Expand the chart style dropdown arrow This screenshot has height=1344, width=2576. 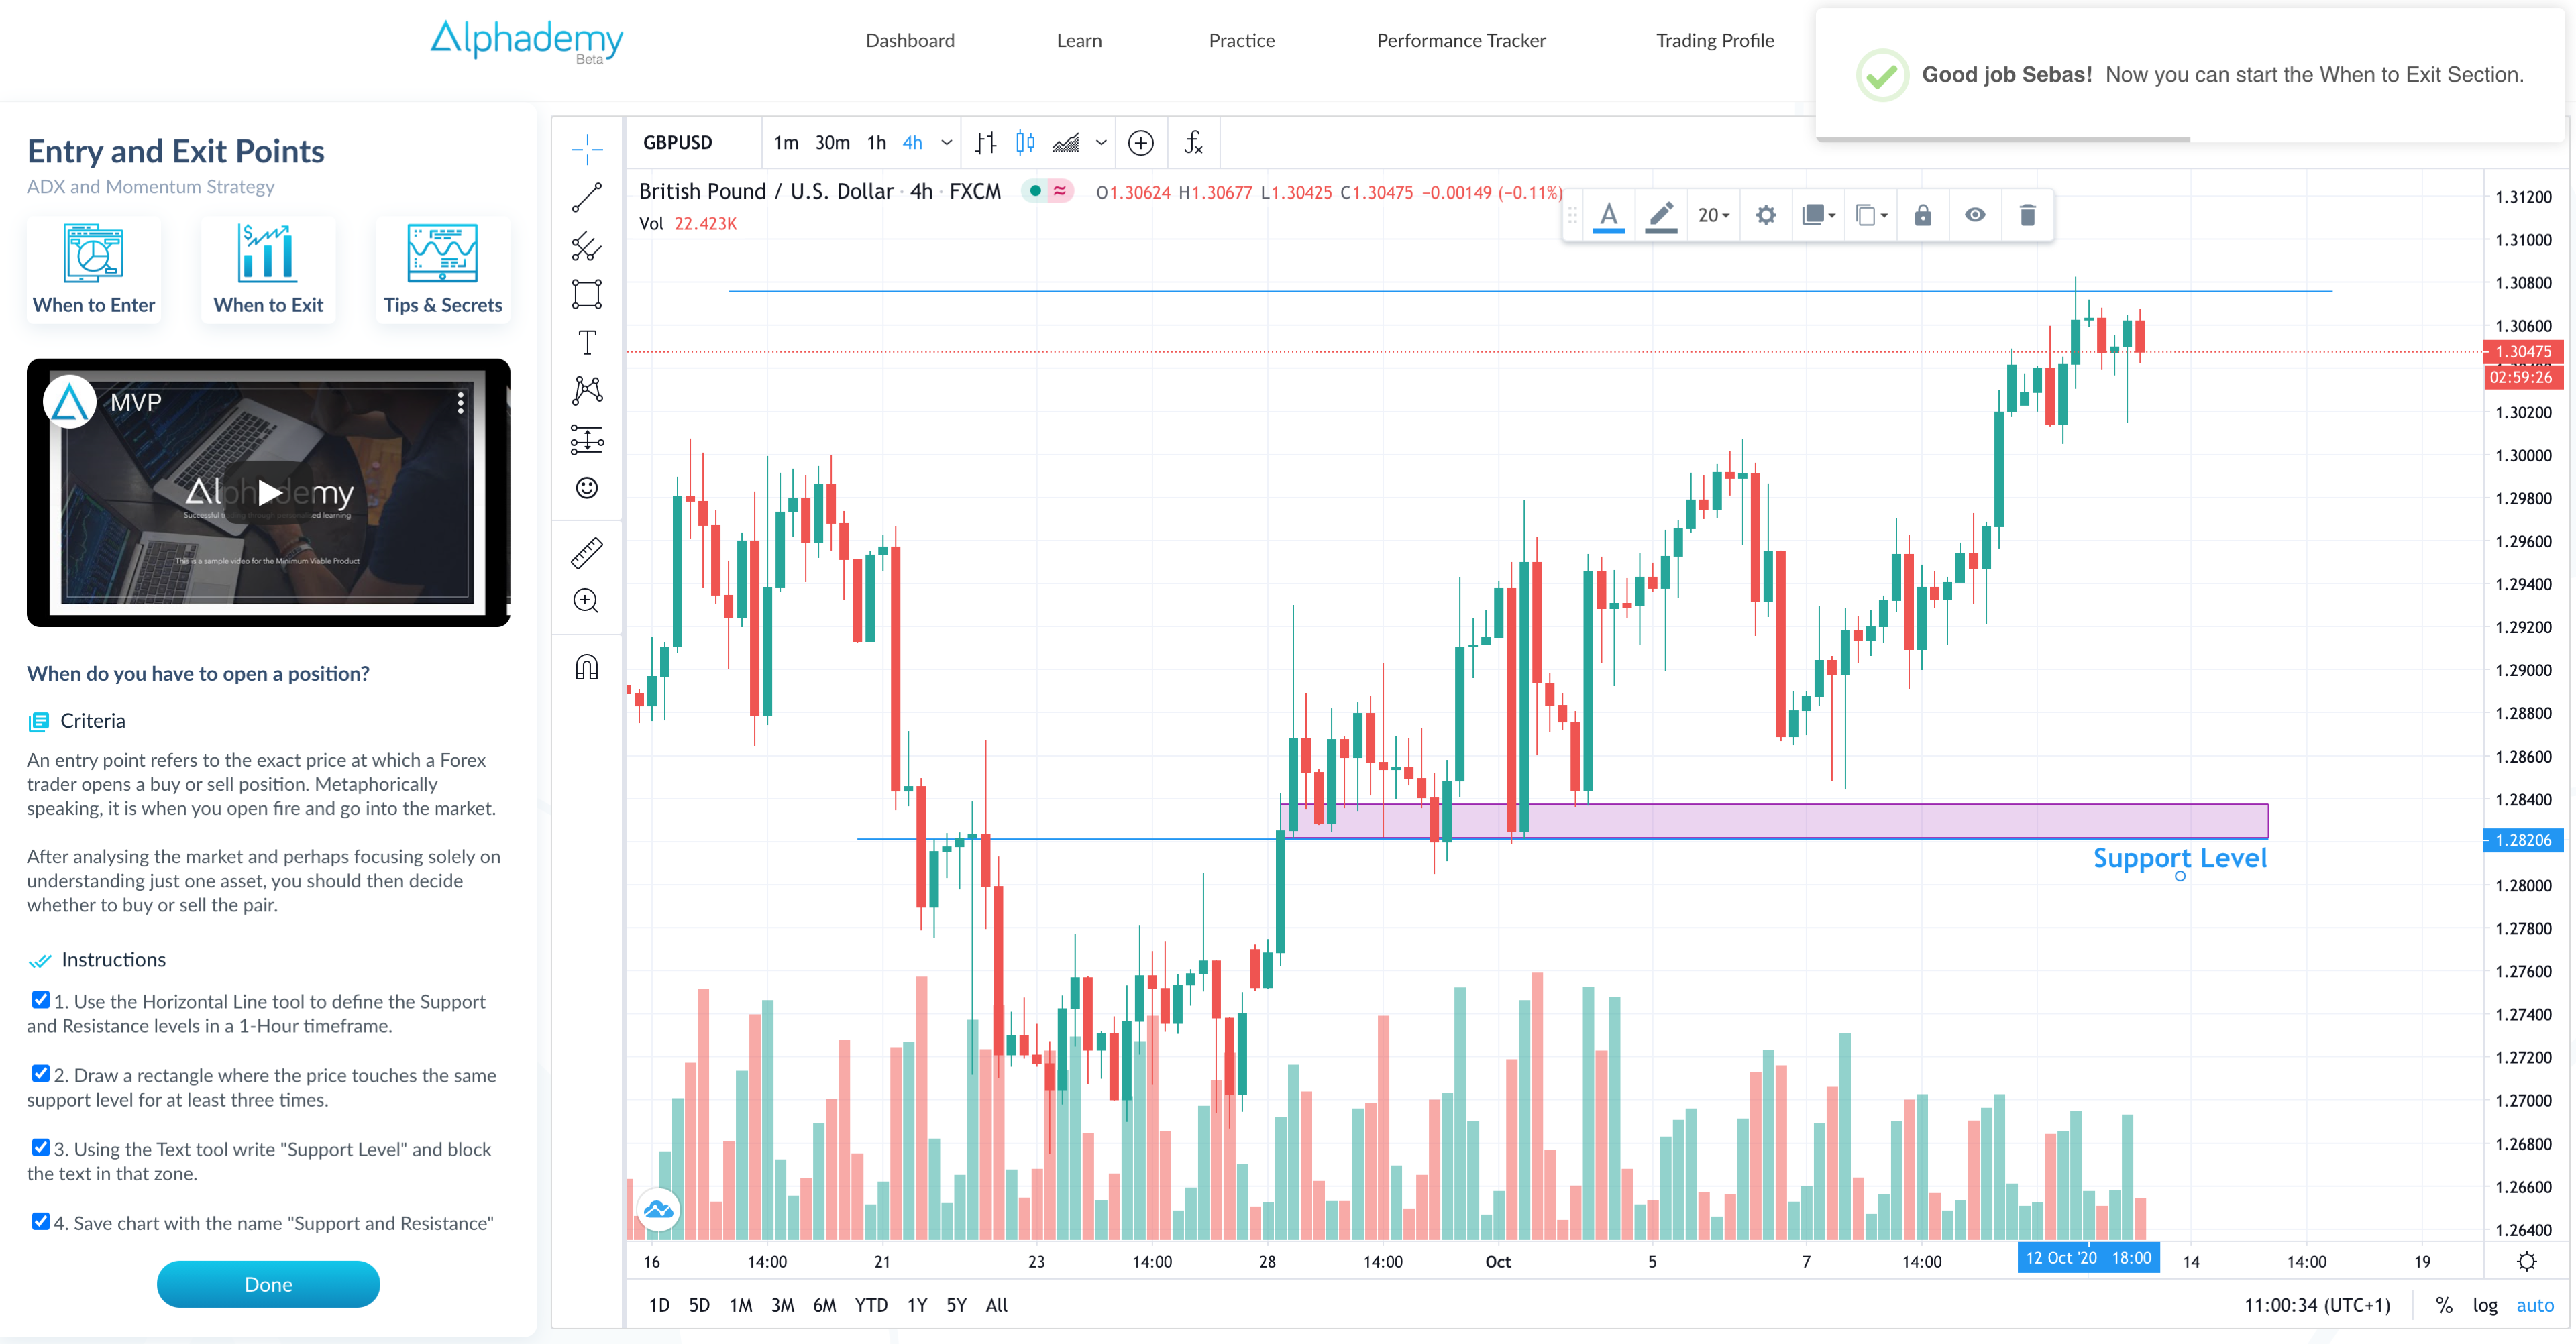coord(1101,143)
